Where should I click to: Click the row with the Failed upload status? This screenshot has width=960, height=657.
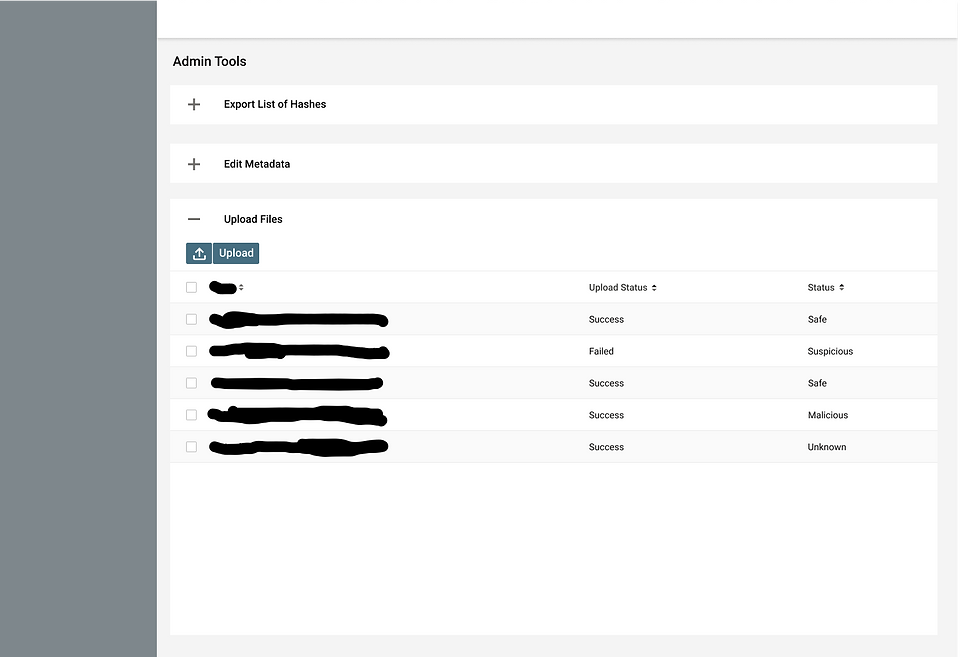point(601,351)
